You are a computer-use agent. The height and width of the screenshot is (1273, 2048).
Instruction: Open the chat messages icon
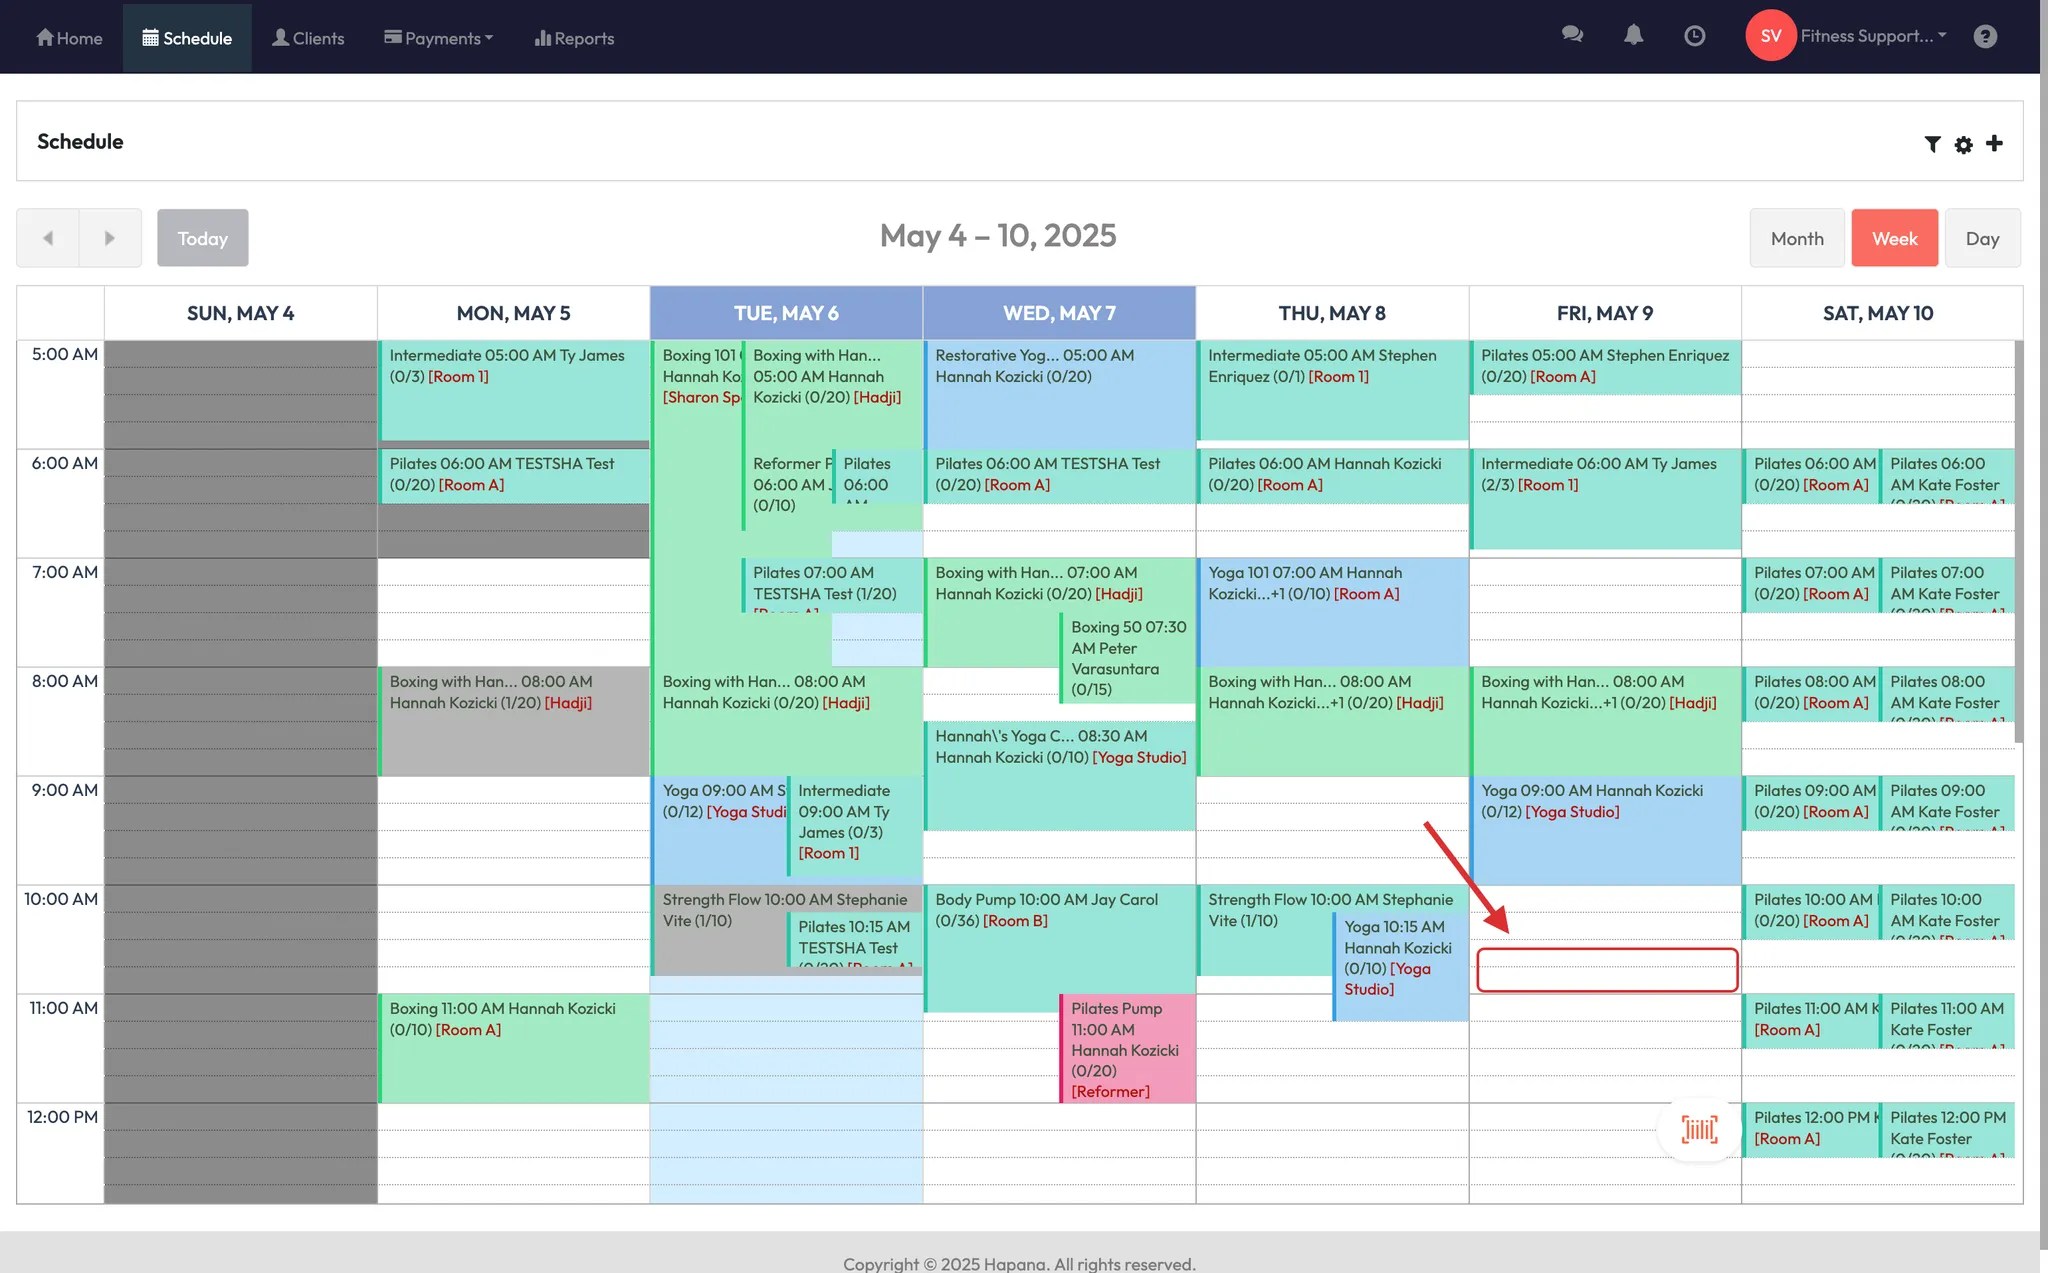point(1572,36)
